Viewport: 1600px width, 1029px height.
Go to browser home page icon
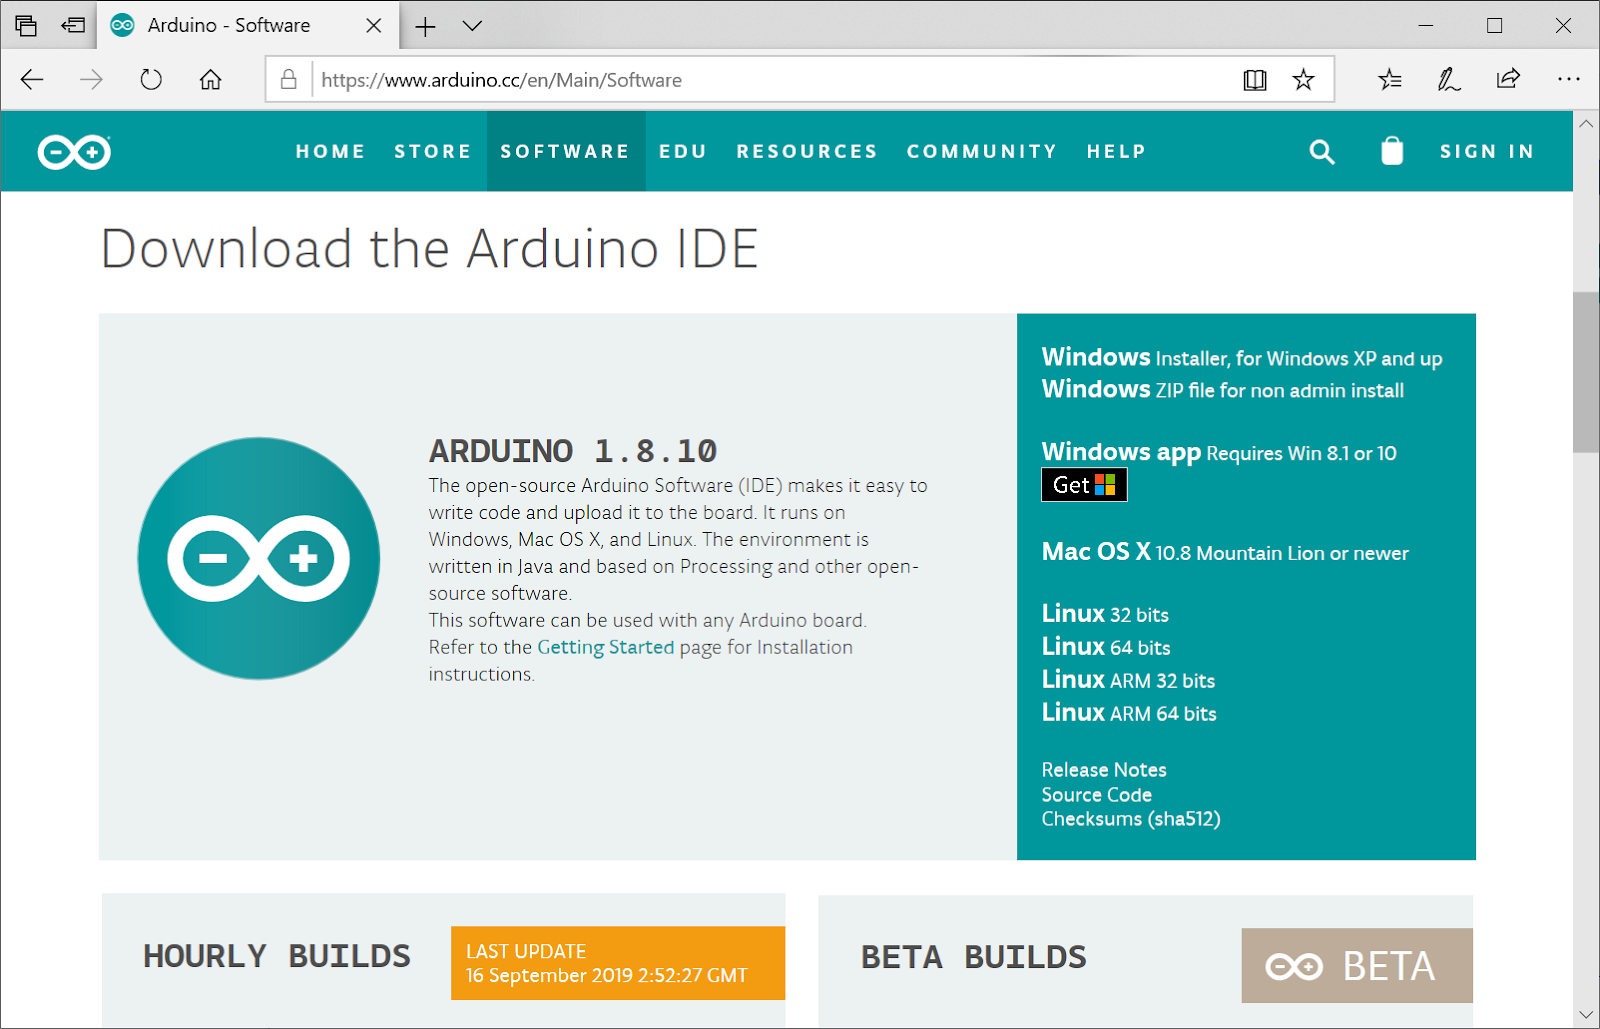(x=210, y=80)
